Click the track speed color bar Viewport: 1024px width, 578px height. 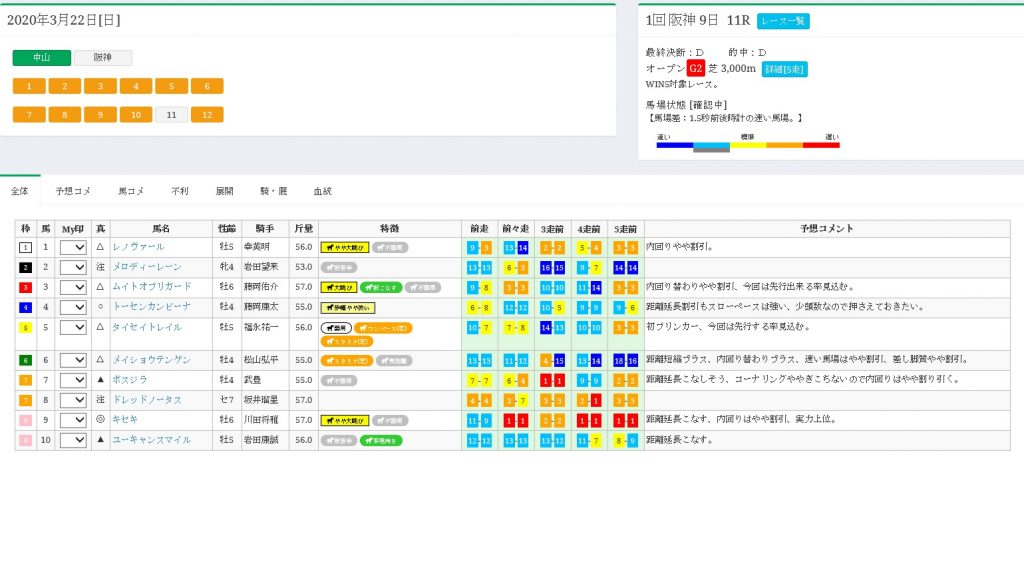point(747,146)
